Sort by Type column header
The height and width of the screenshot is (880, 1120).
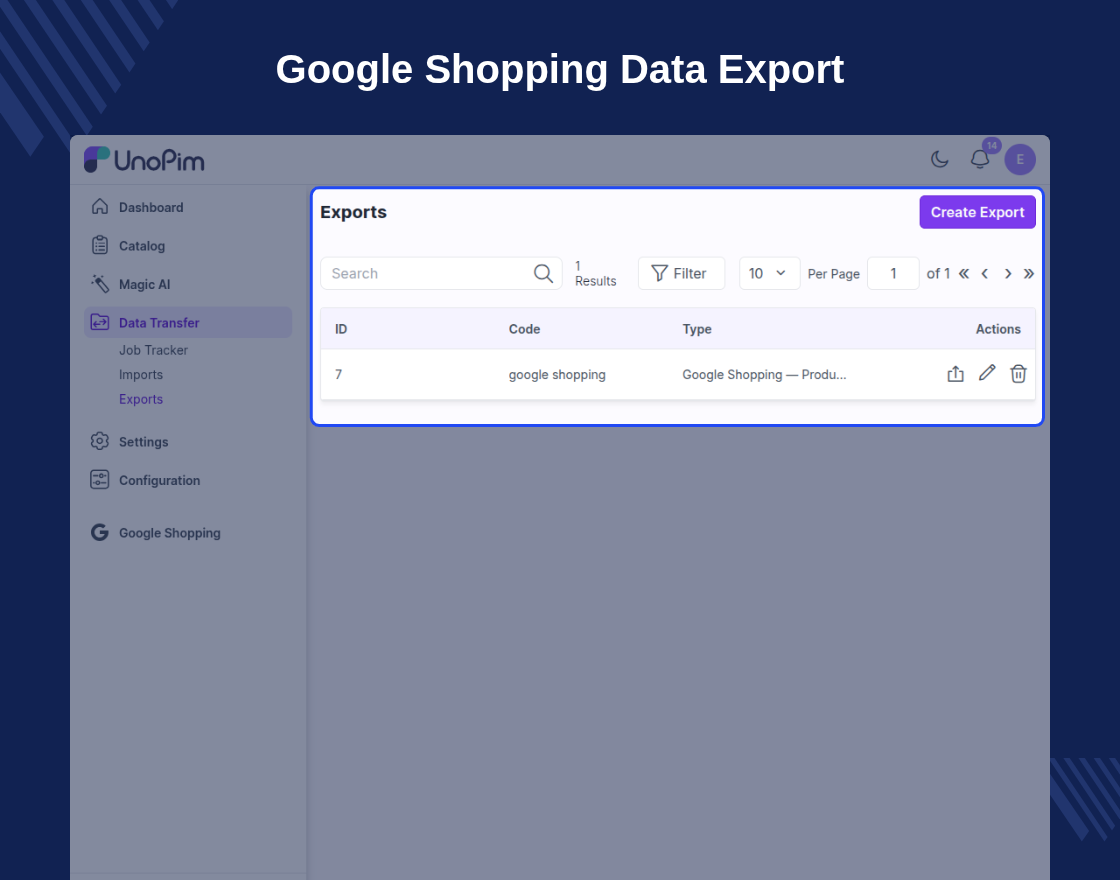pyautogui.click(x=696, y=329)
